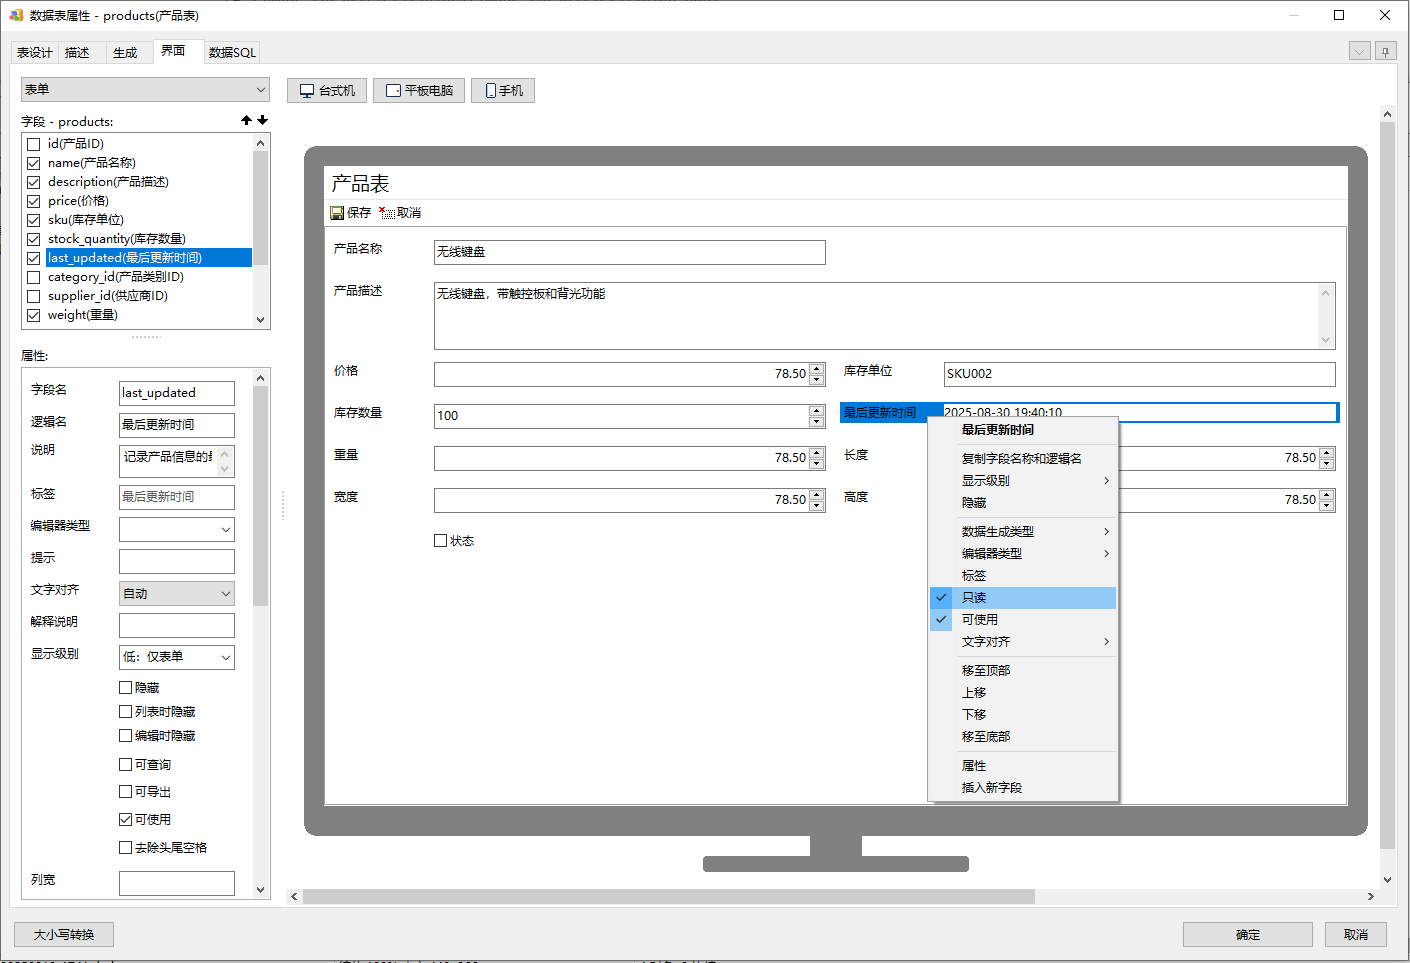Click the 确定 button
1410x963 pixels.
1247,935
